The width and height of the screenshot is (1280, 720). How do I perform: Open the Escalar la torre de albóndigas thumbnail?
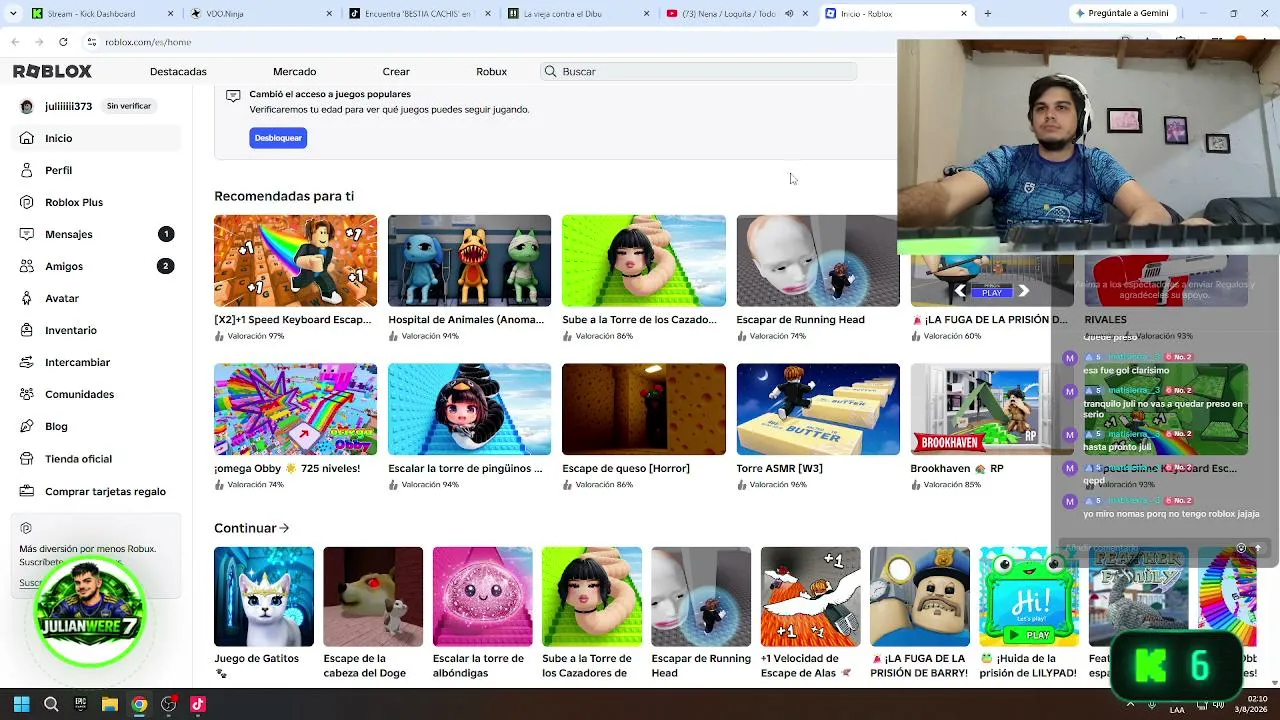[x=483, y=597]
